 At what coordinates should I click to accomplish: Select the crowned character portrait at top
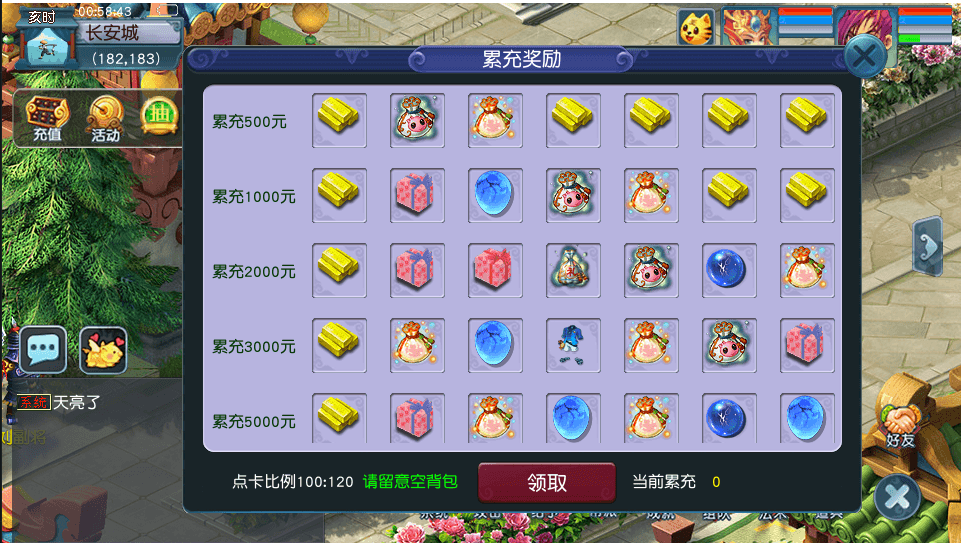(x=749, y=26)
